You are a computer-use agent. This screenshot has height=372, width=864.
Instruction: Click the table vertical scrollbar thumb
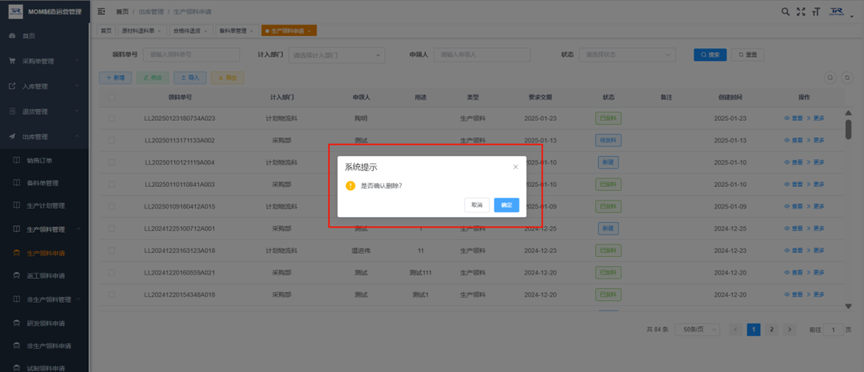849,130
